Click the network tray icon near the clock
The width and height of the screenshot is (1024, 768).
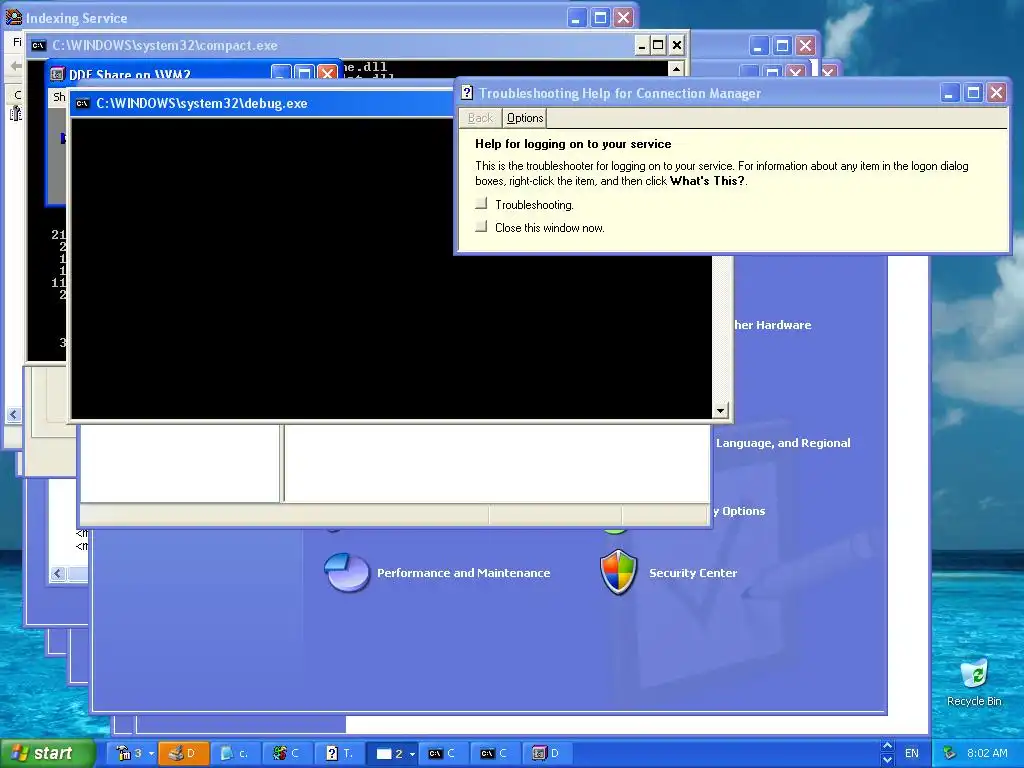[x=950, y=753]
